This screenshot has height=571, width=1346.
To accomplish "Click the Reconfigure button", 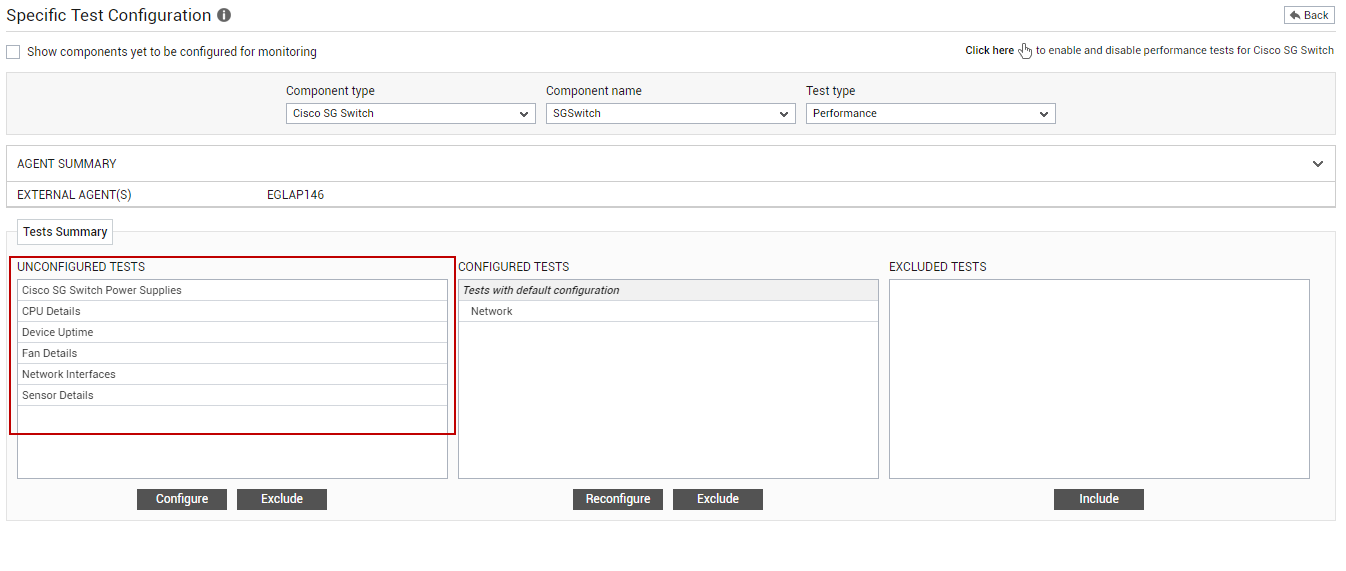I will coord(618,499).
